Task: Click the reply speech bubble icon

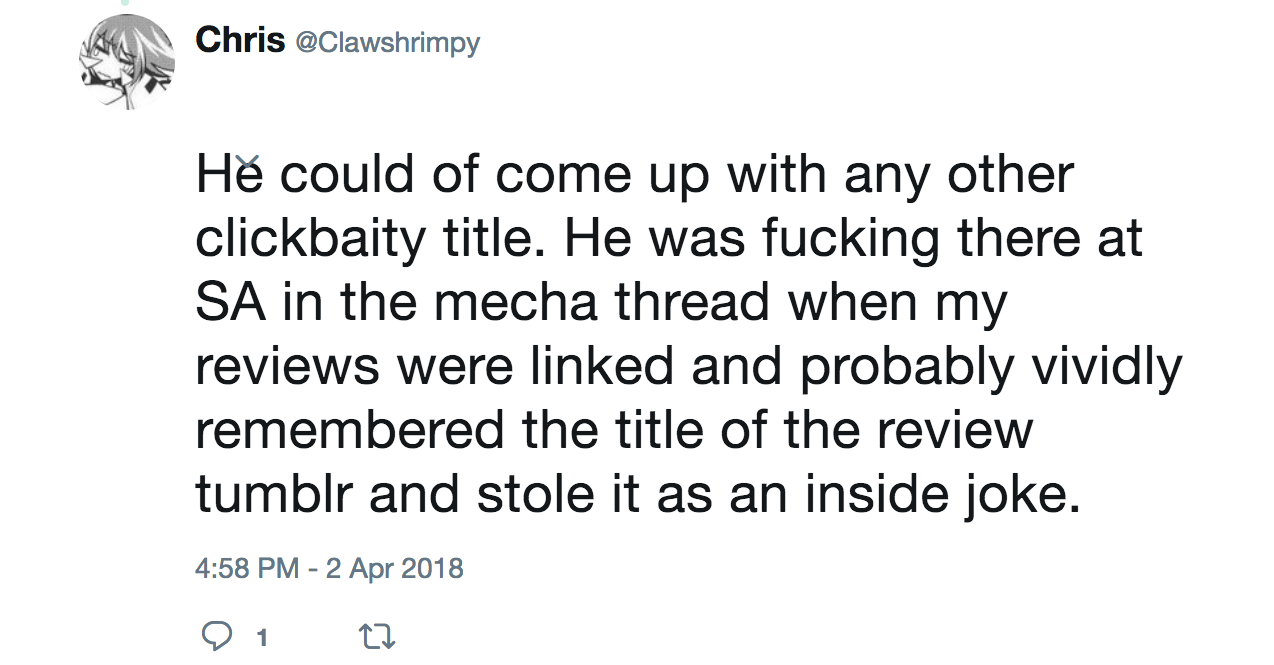Action: click(218, 636)
